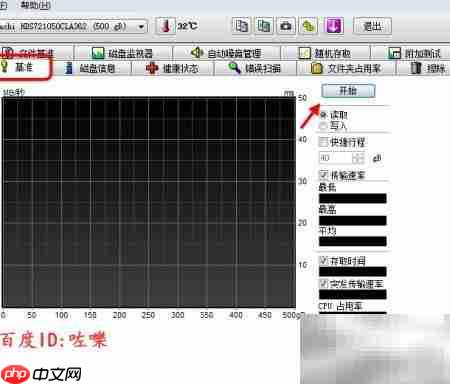Open the hard drive selection dropdown
This screenshot has height=384, width=450.
point(141,26)
